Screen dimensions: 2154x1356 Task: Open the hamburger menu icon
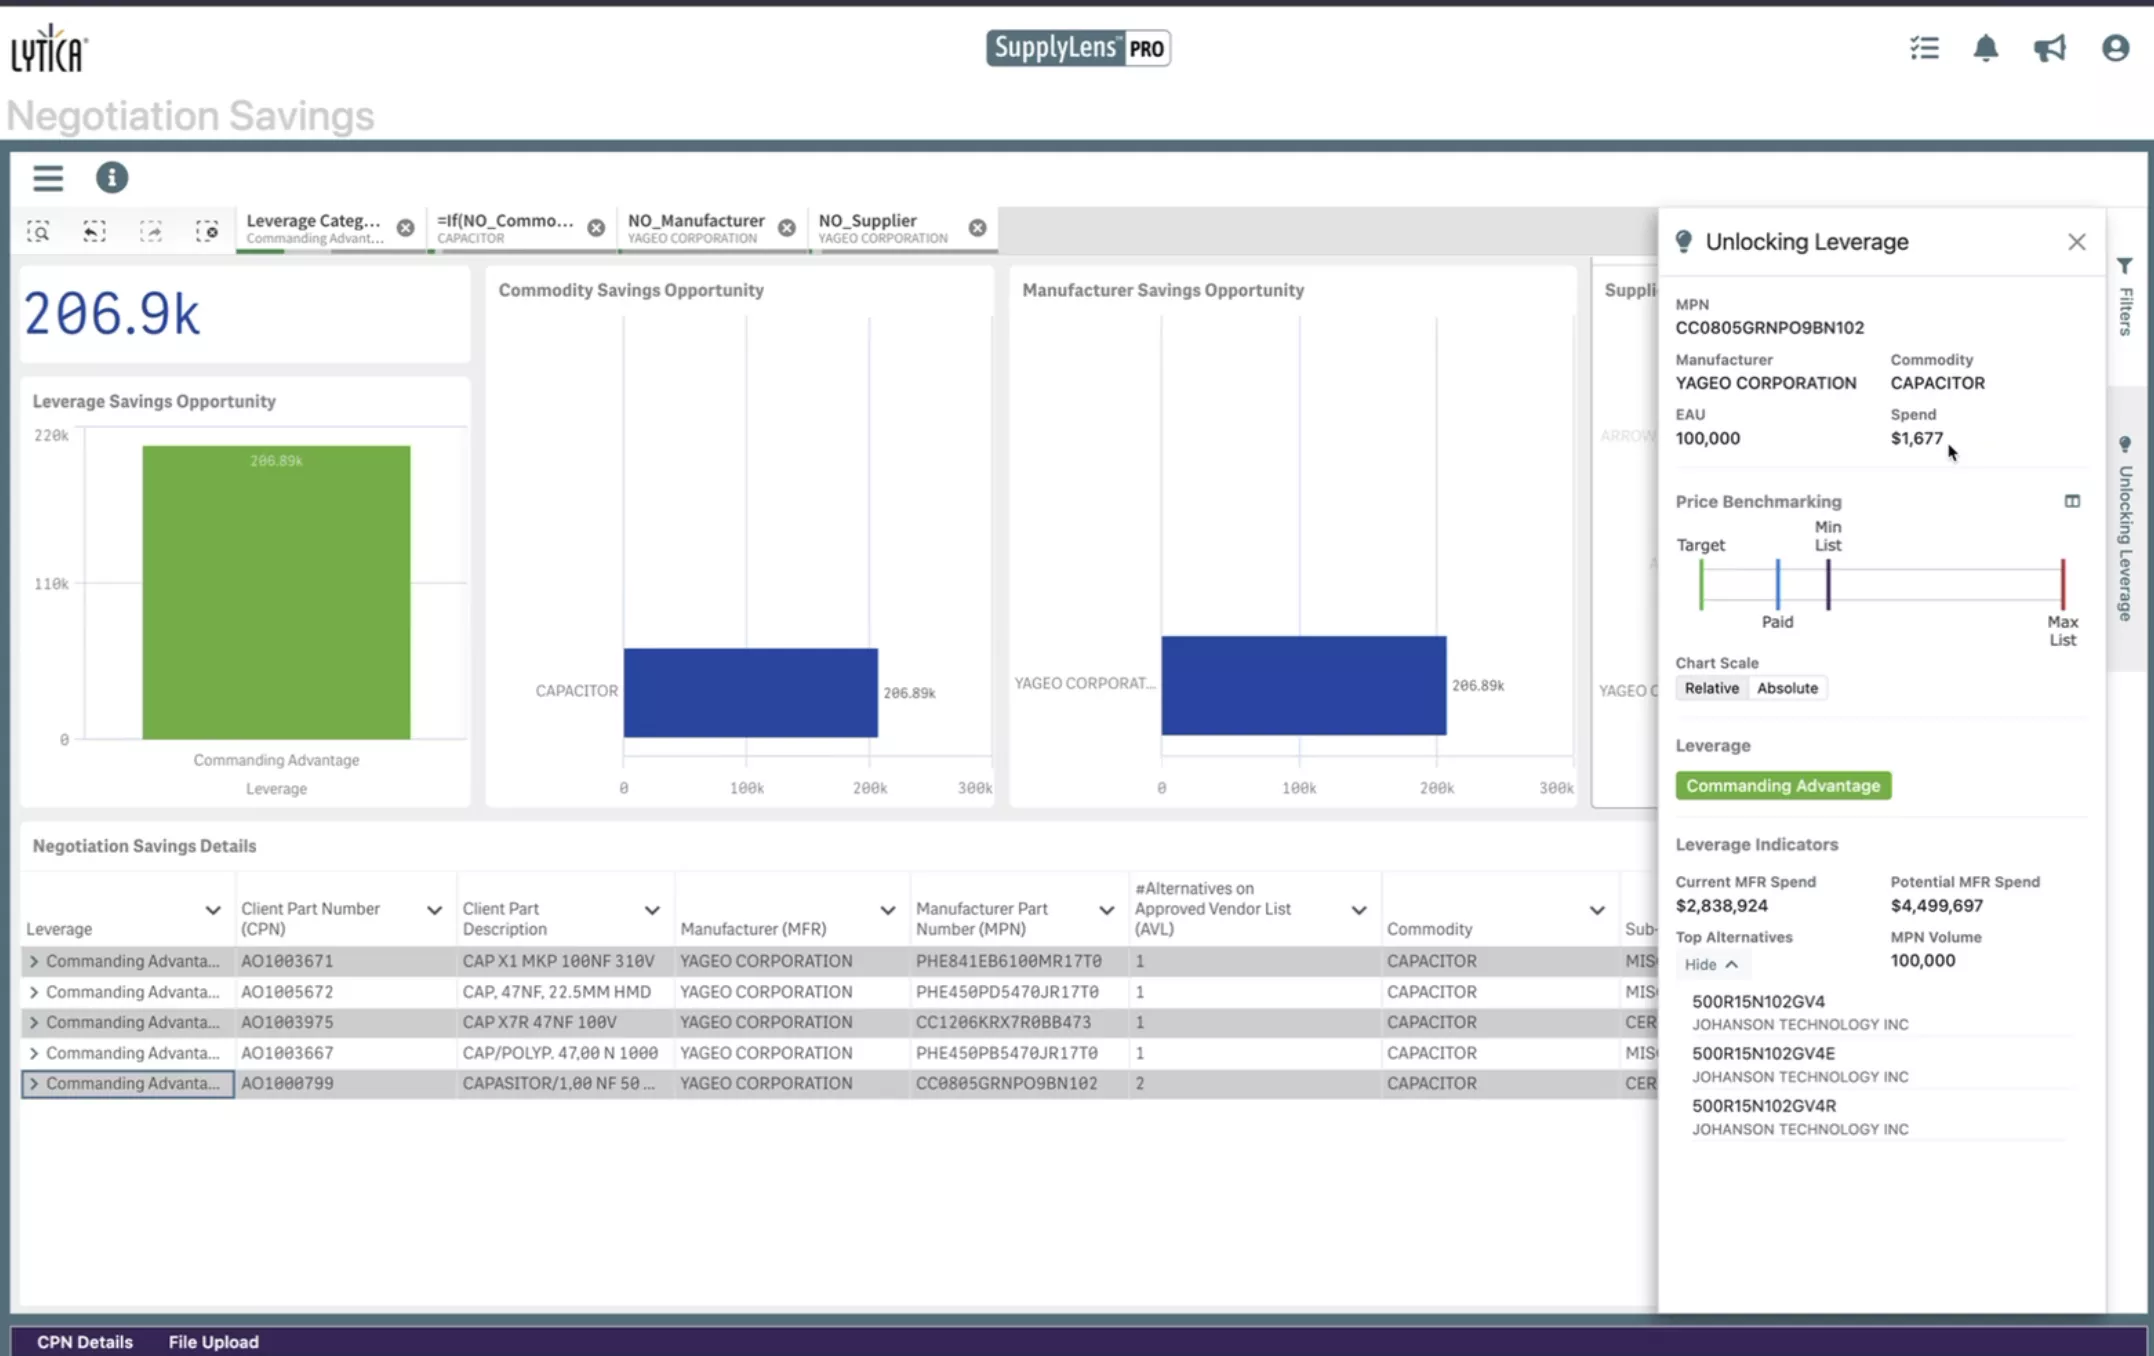coord(47,178)
